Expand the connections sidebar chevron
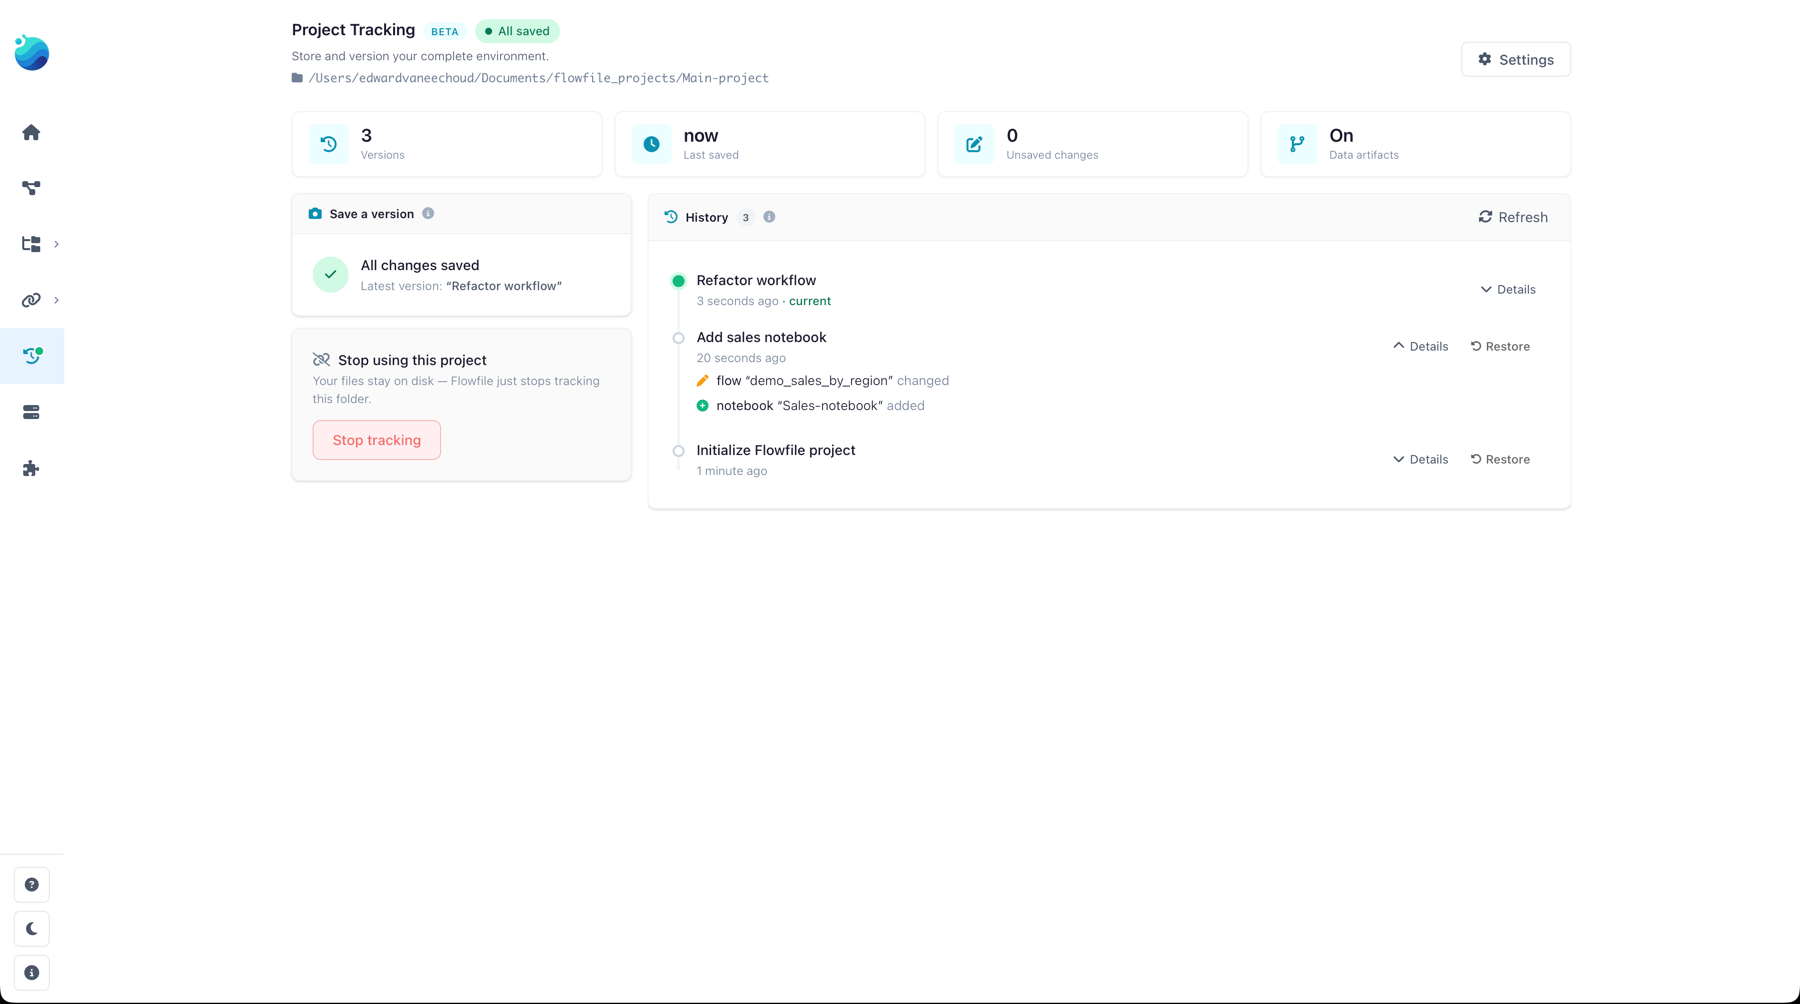 [x=56, y=300]
